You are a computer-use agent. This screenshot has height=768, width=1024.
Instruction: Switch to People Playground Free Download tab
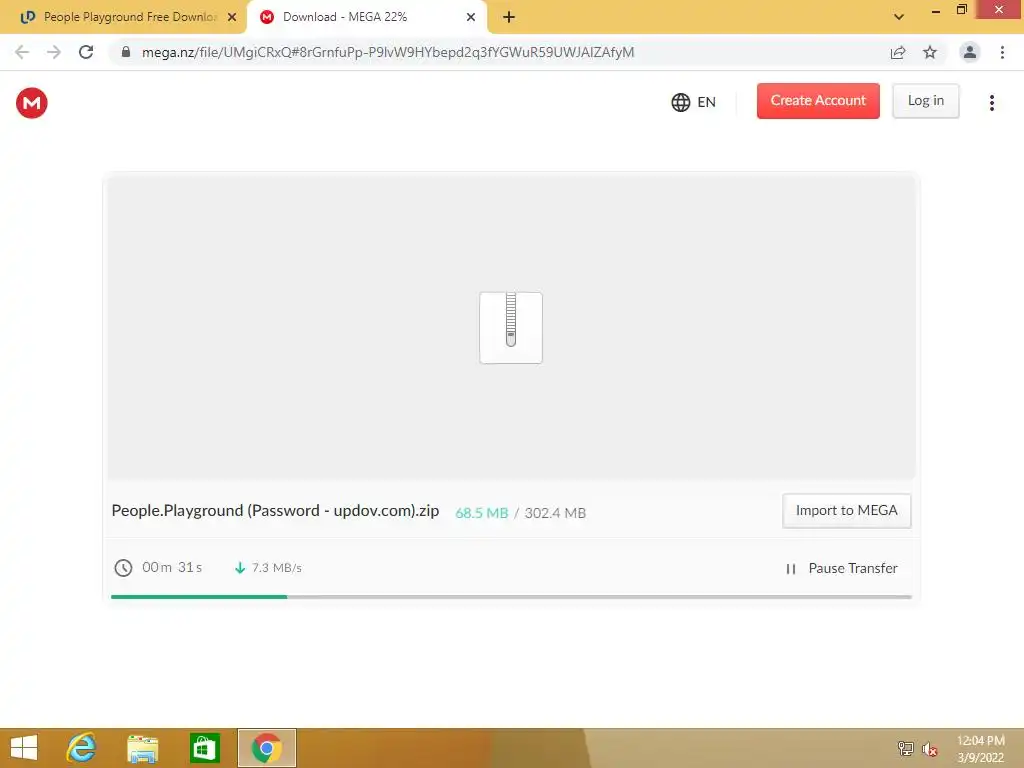click(123, 17)
